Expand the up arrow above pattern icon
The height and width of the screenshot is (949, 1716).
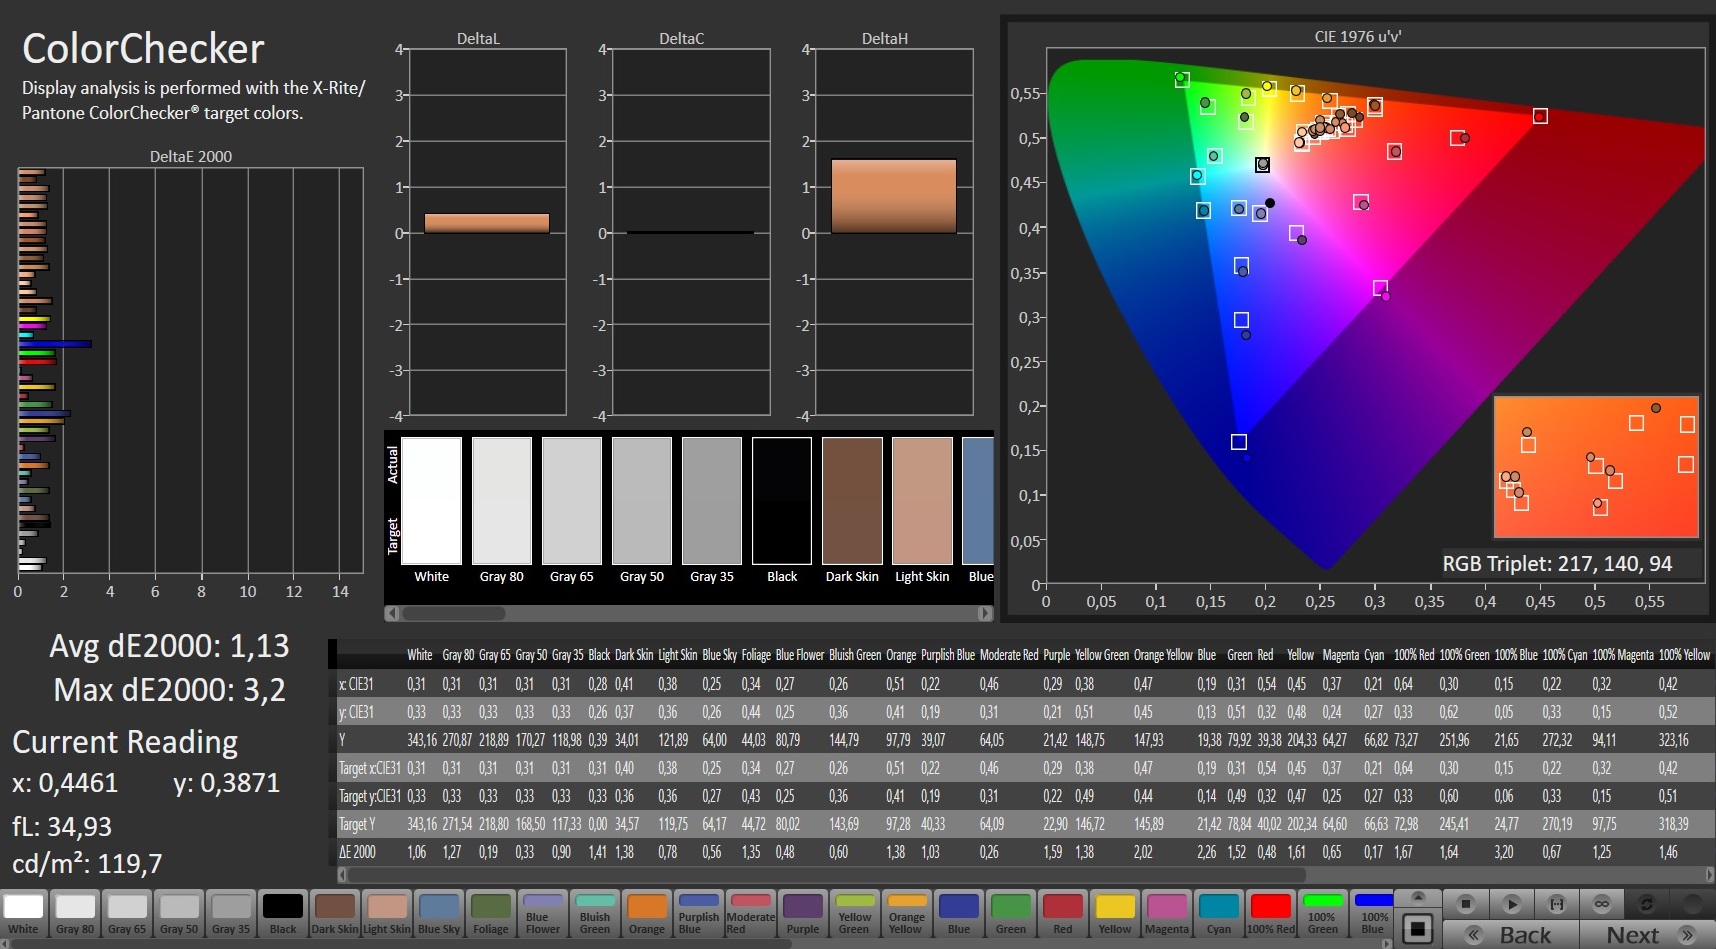[1417, 896]
